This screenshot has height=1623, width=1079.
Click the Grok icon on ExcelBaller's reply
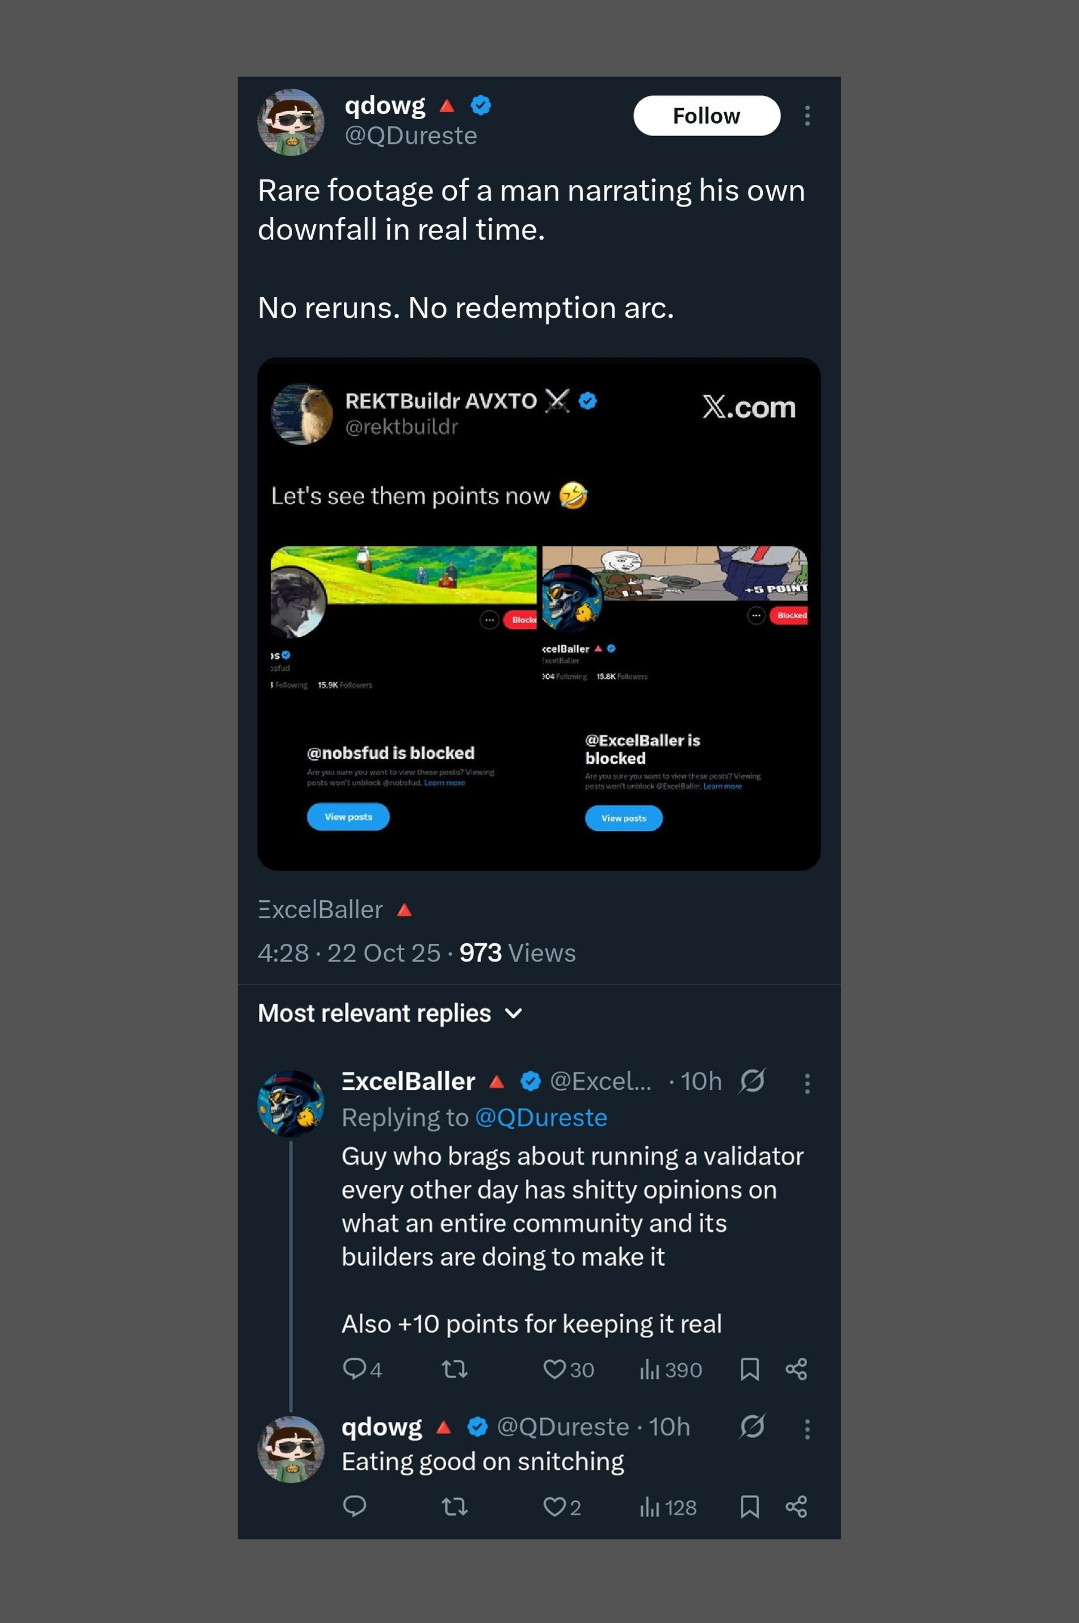coord(752,1081)
